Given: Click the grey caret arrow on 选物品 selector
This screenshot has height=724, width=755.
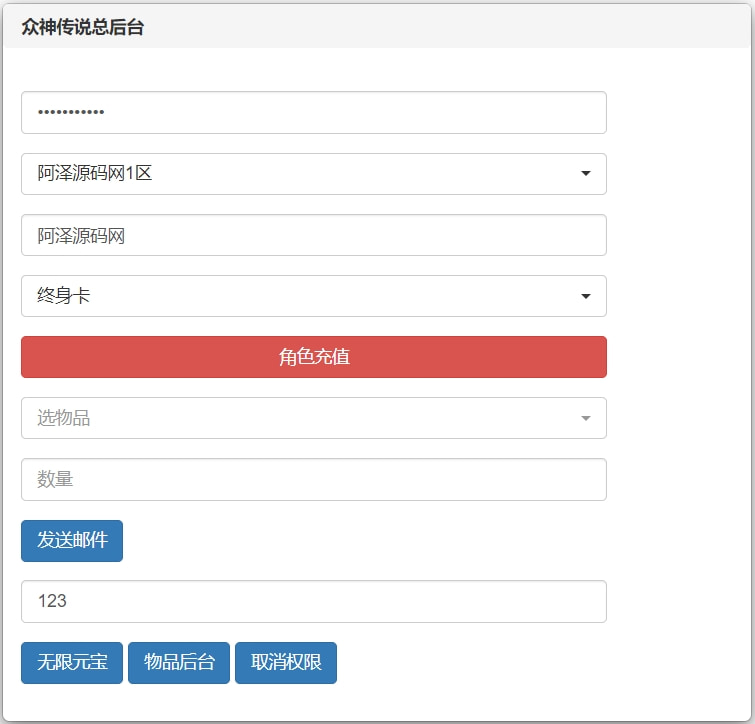Looking at the screenshot, I should click(x=586, y=418).
